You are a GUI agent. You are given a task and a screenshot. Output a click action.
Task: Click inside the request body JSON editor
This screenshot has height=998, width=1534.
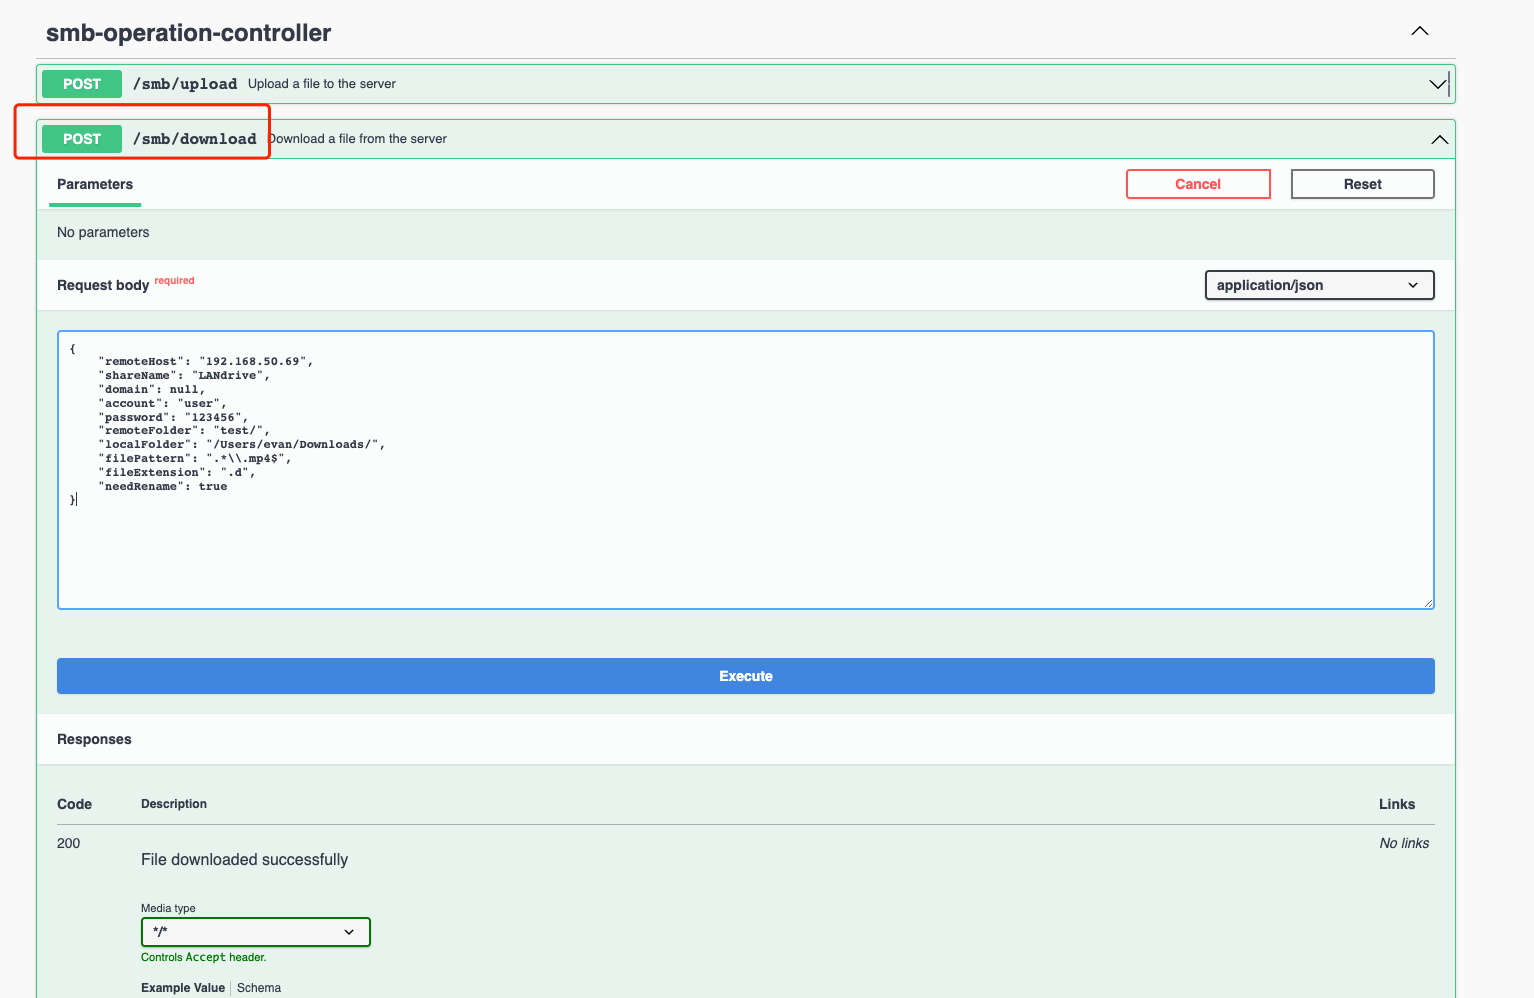click(746, 470)
